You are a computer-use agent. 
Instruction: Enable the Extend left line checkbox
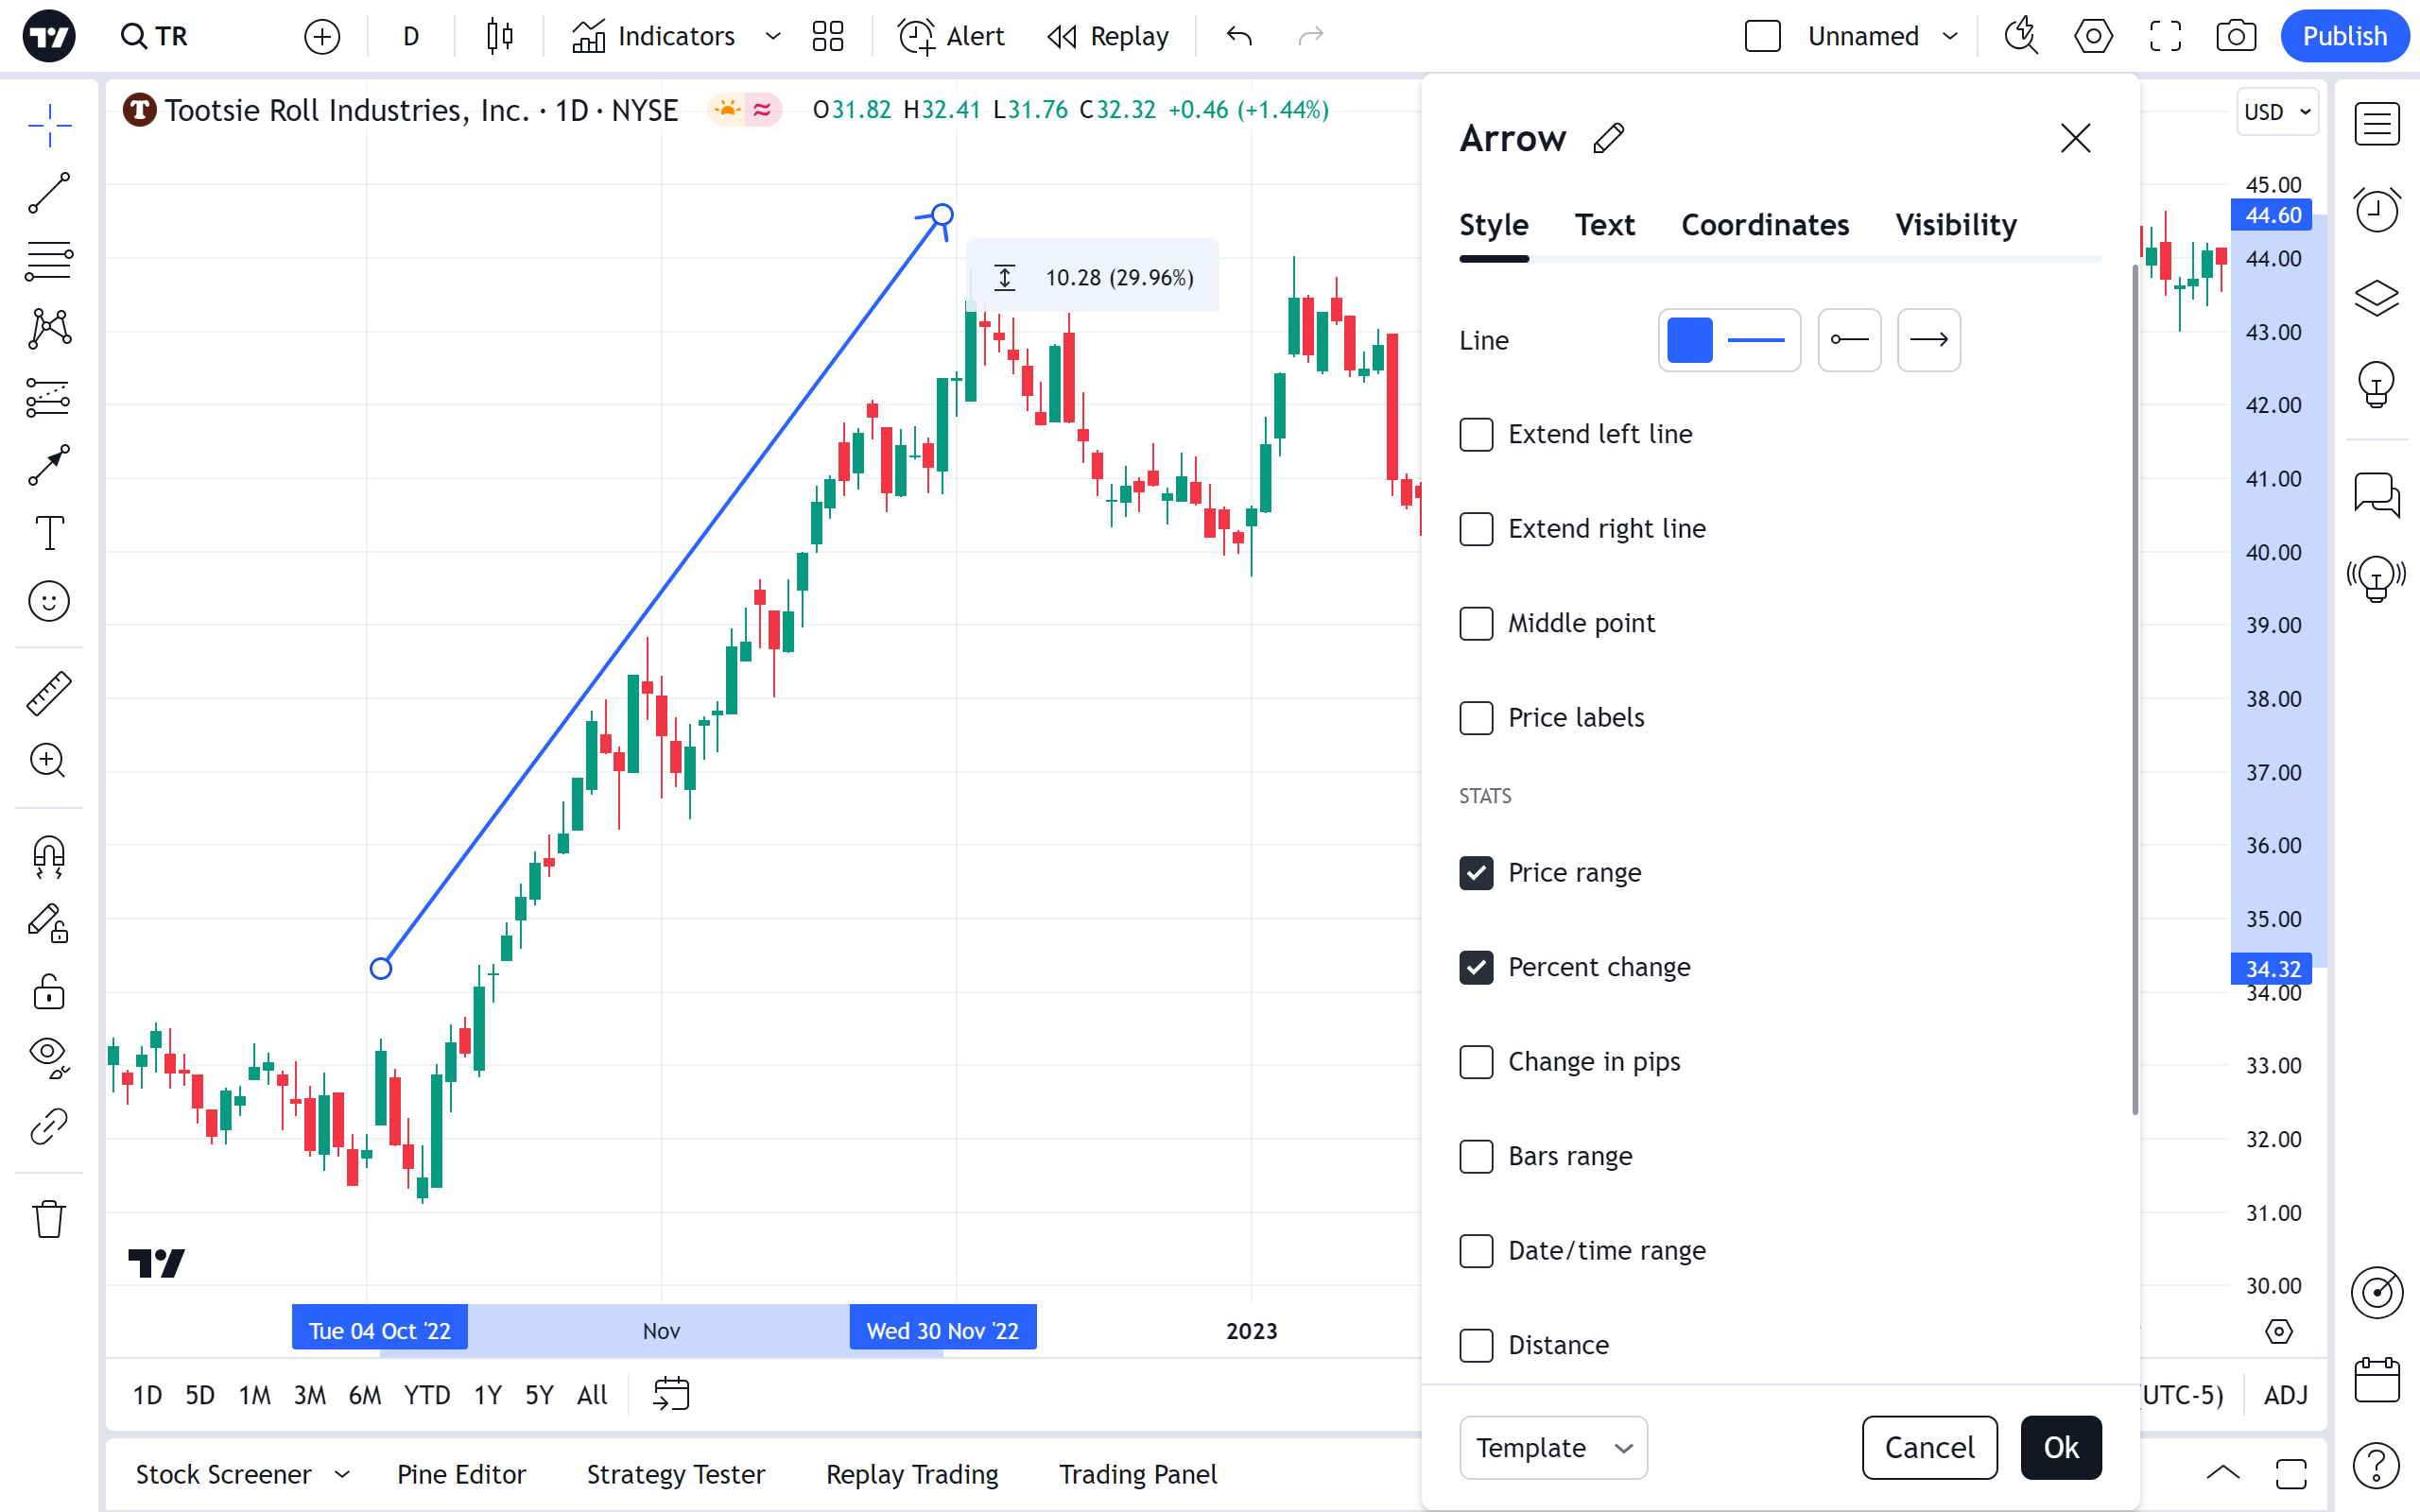(1476, 435)
